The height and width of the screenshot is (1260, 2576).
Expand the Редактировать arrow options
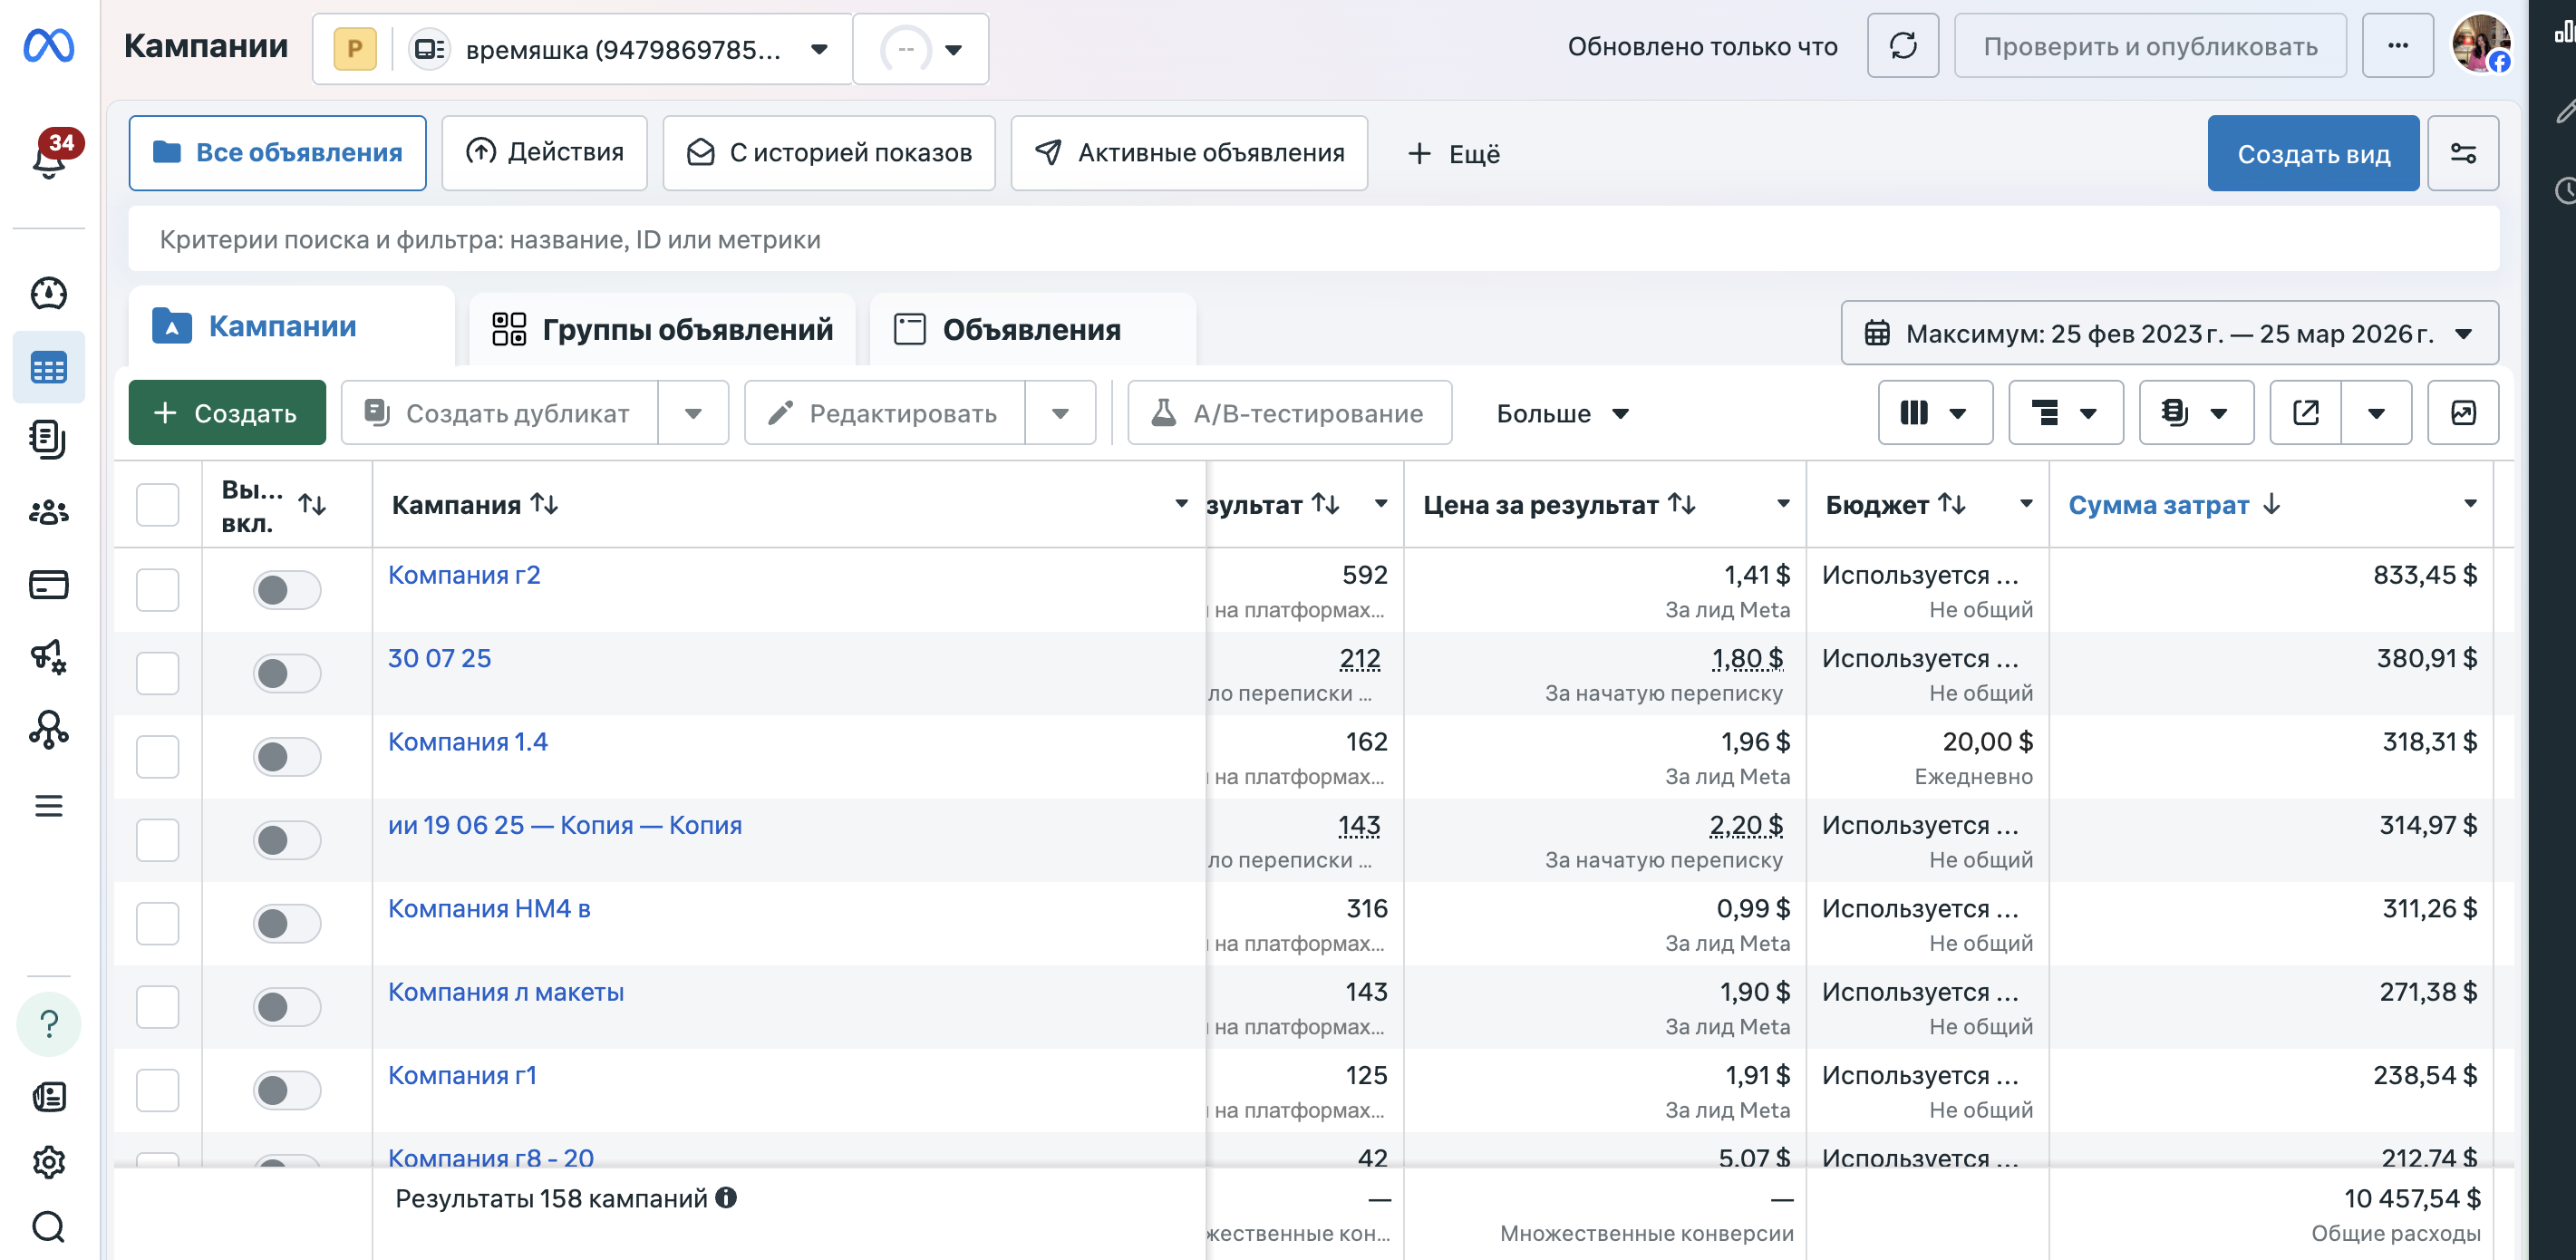1060,413
